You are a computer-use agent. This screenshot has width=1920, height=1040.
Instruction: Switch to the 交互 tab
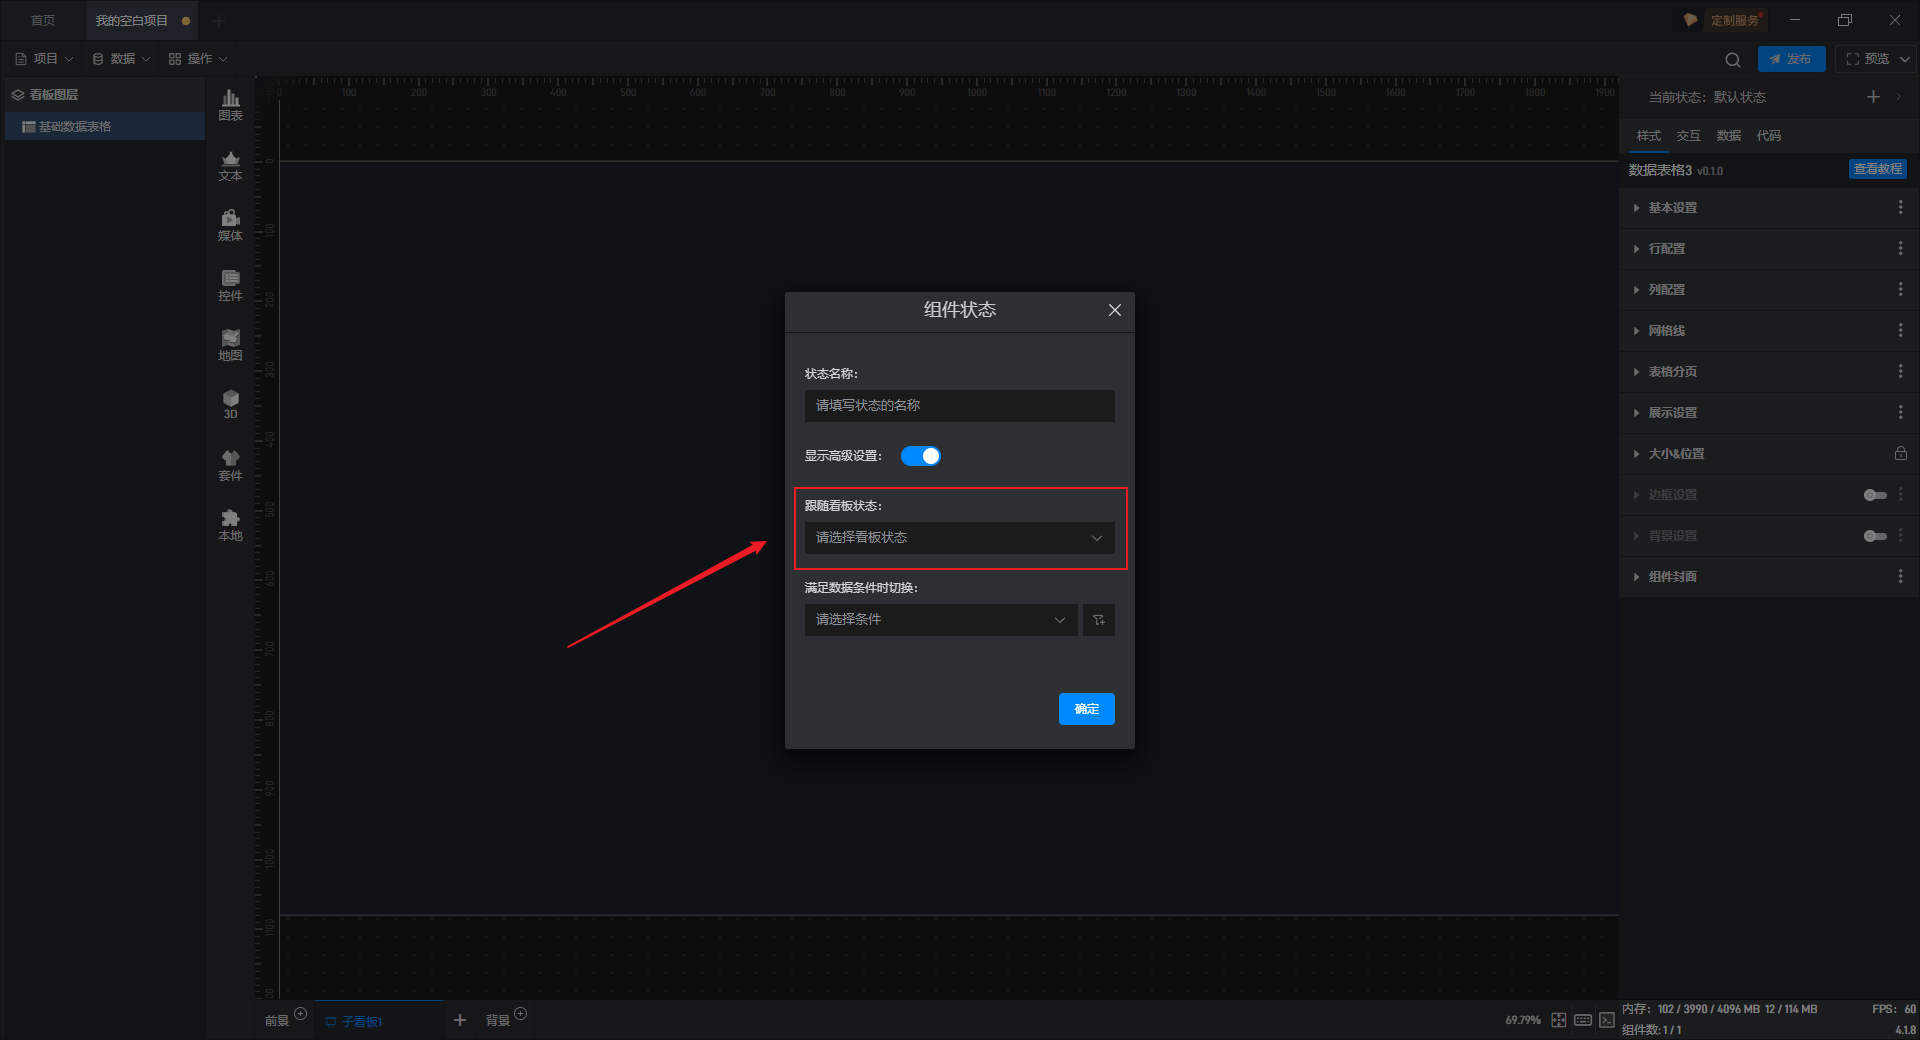pyautogui.click(x=1689, y=136)
